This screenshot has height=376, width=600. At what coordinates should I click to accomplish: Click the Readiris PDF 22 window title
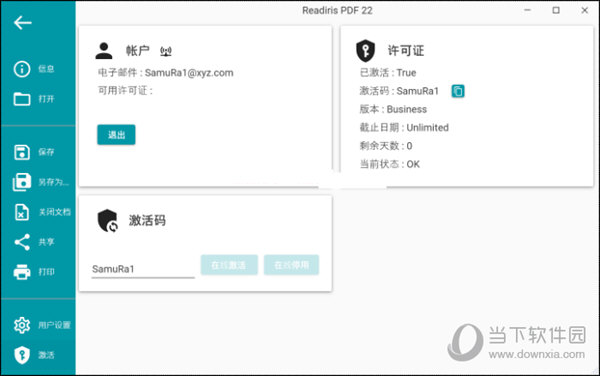337,10
